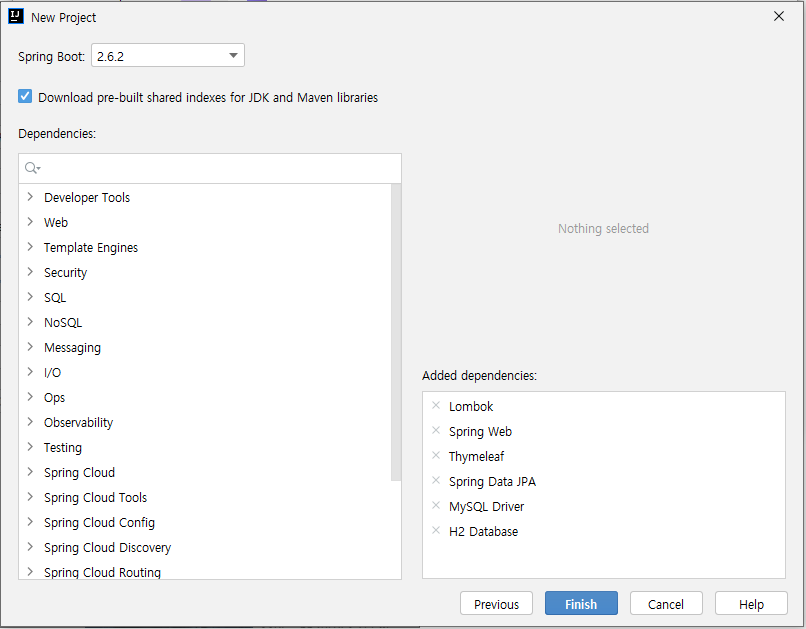
Task: Select Spring Data JPA in added dependencies
Action: pos(492,482)
